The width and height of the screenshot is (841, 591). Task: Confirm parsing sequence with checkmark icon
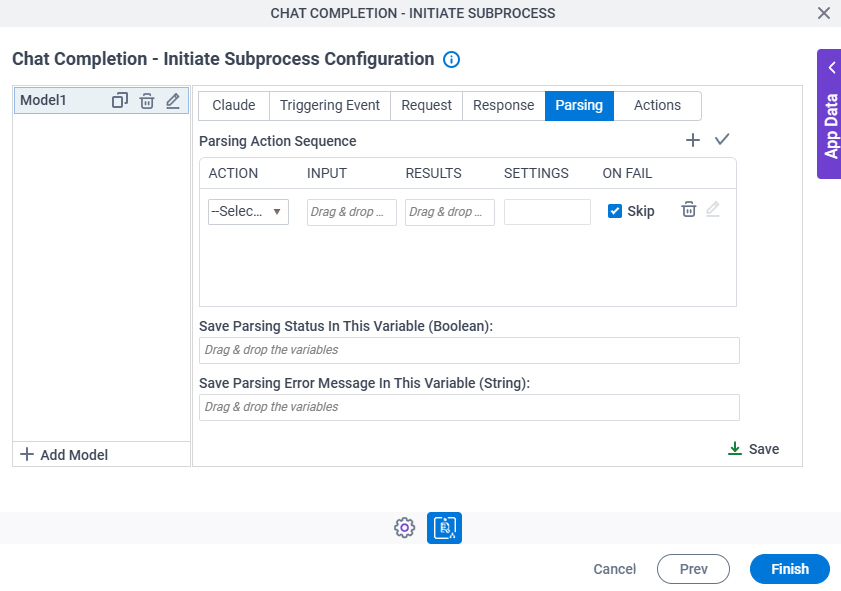(x=722, y=139)
